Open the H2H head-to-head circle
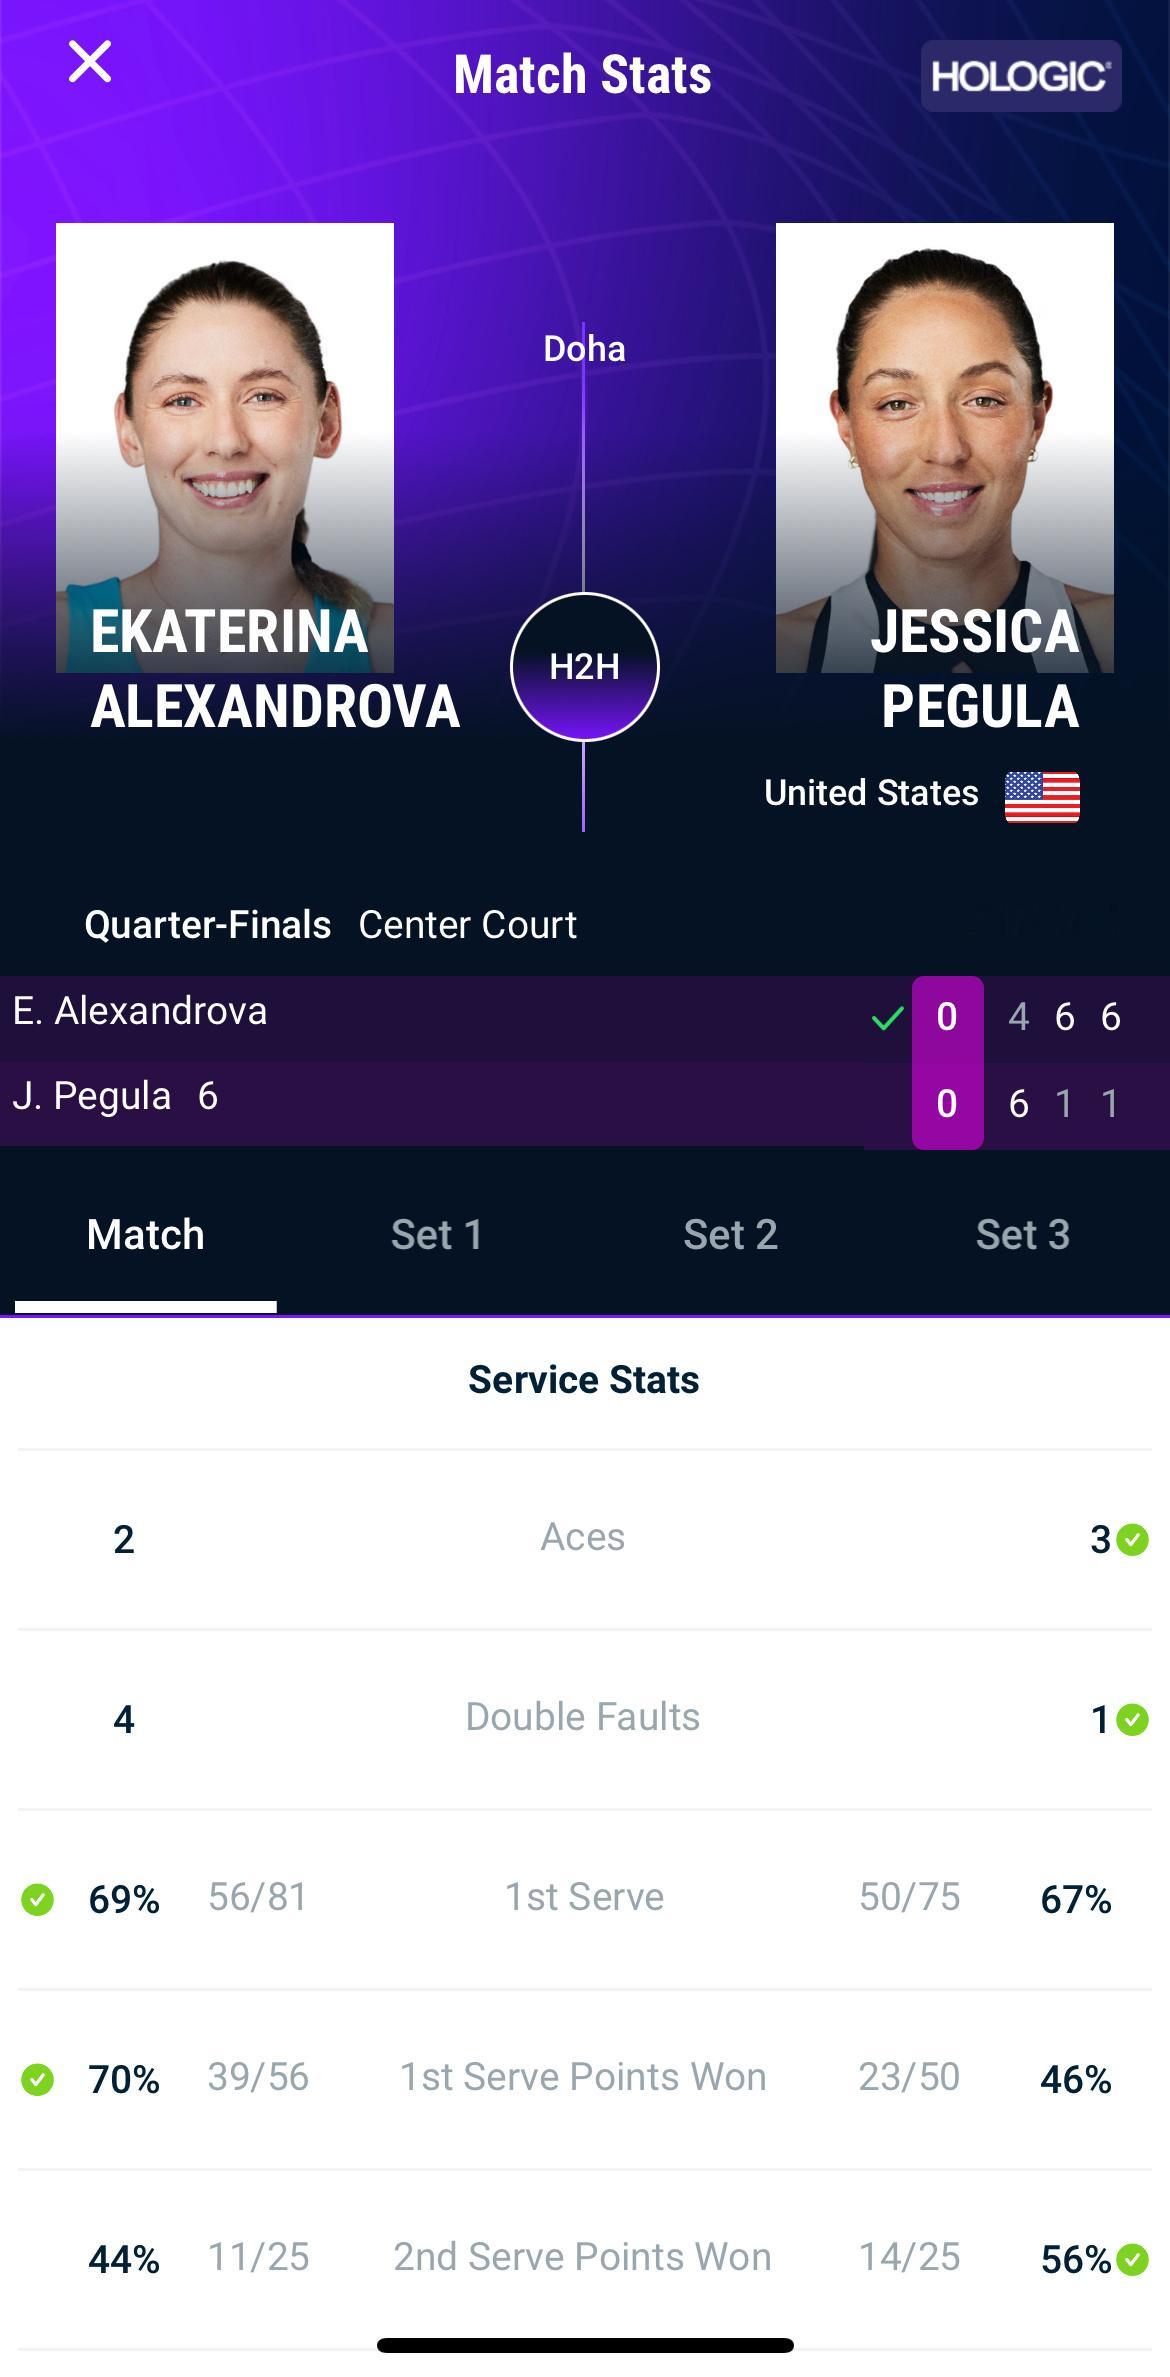The width and height of the screenshot is (1170, 2377). coord(584,667)
